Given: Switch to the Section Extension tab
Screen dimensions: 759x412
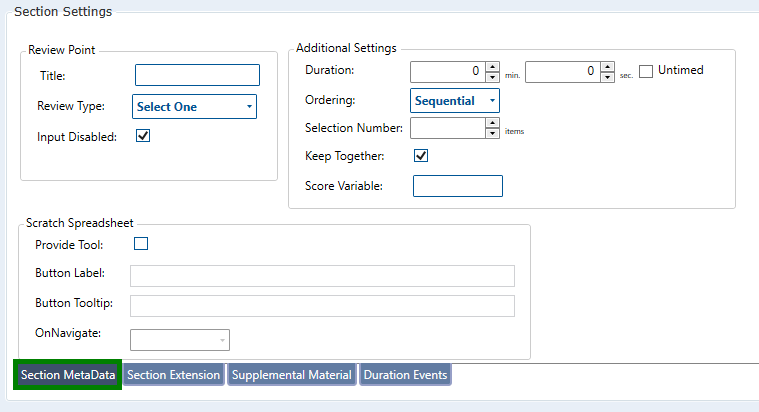Looking at the screenshot, I should (x=174, y=375).
